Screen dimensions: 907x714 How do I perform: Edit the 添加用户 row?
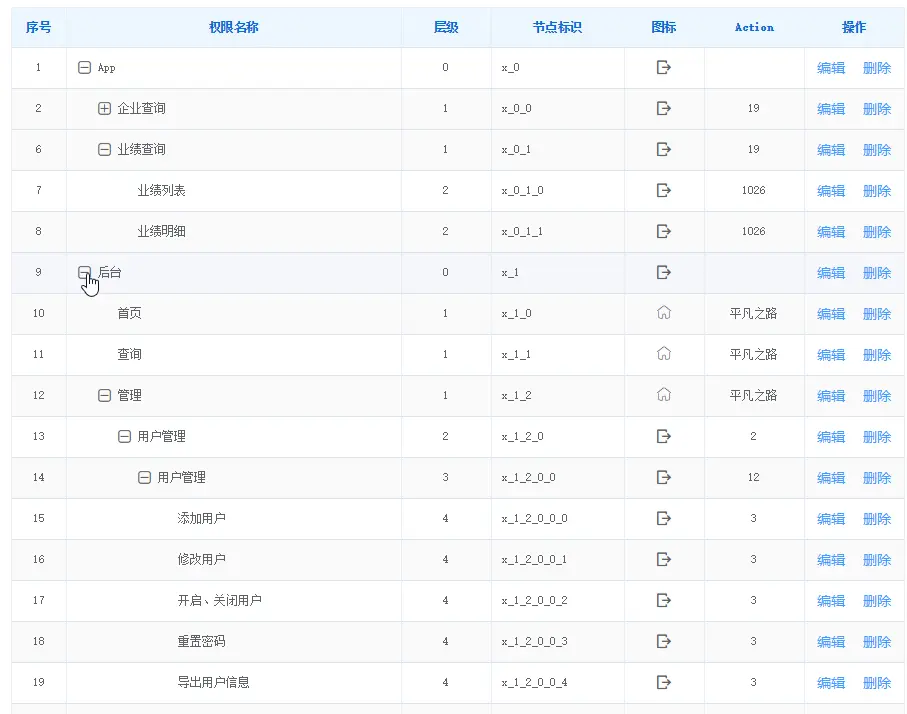[x=831, y=520]
